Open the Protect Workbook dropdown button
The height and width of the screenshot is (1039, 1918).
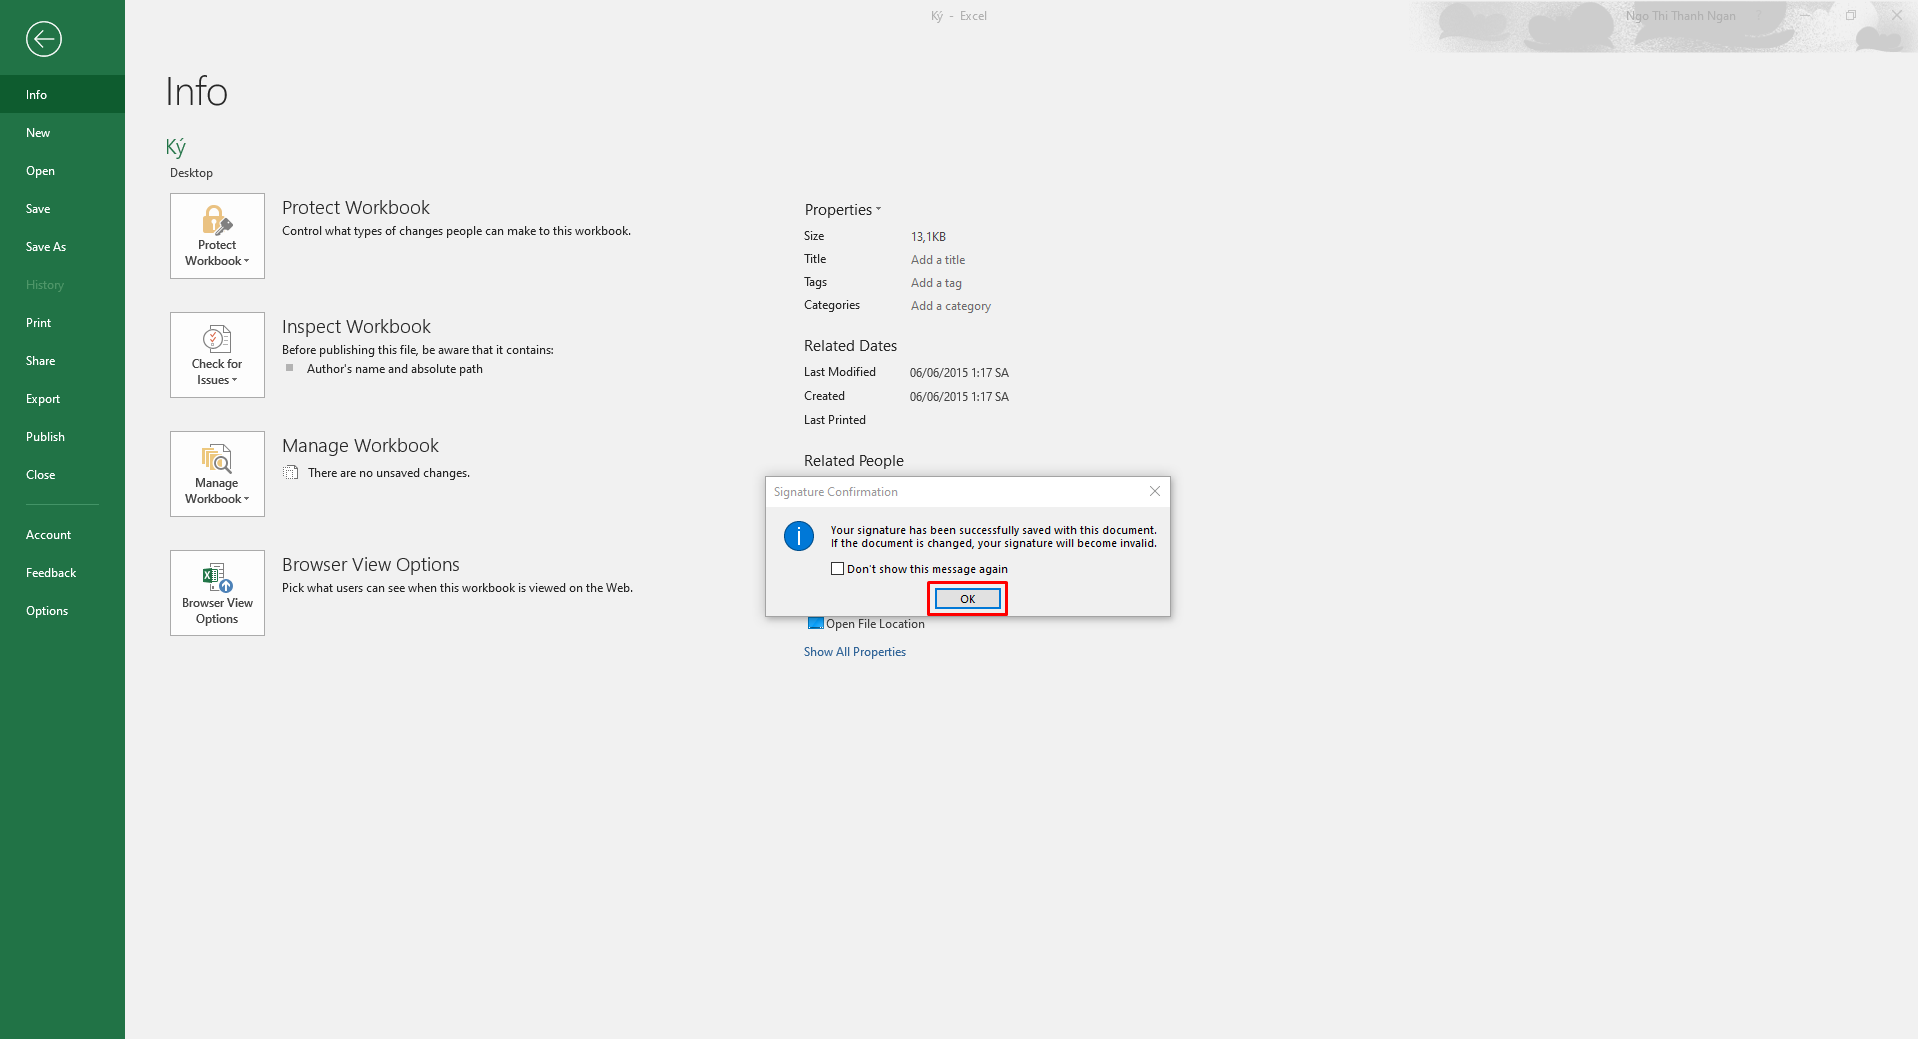pos(217,236)
